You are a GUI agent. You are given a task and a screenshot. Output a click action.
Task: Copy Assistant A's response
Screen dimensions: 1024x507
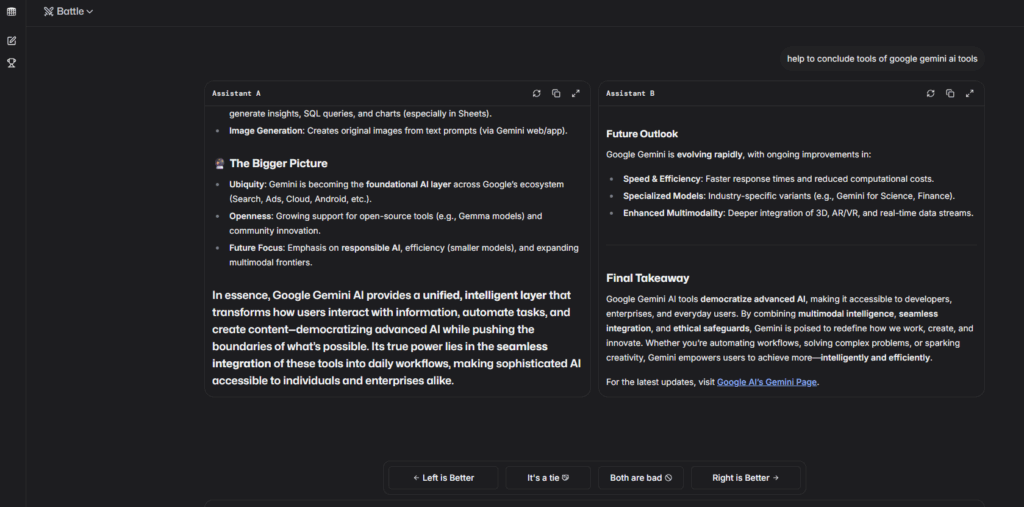click(556, 93)
